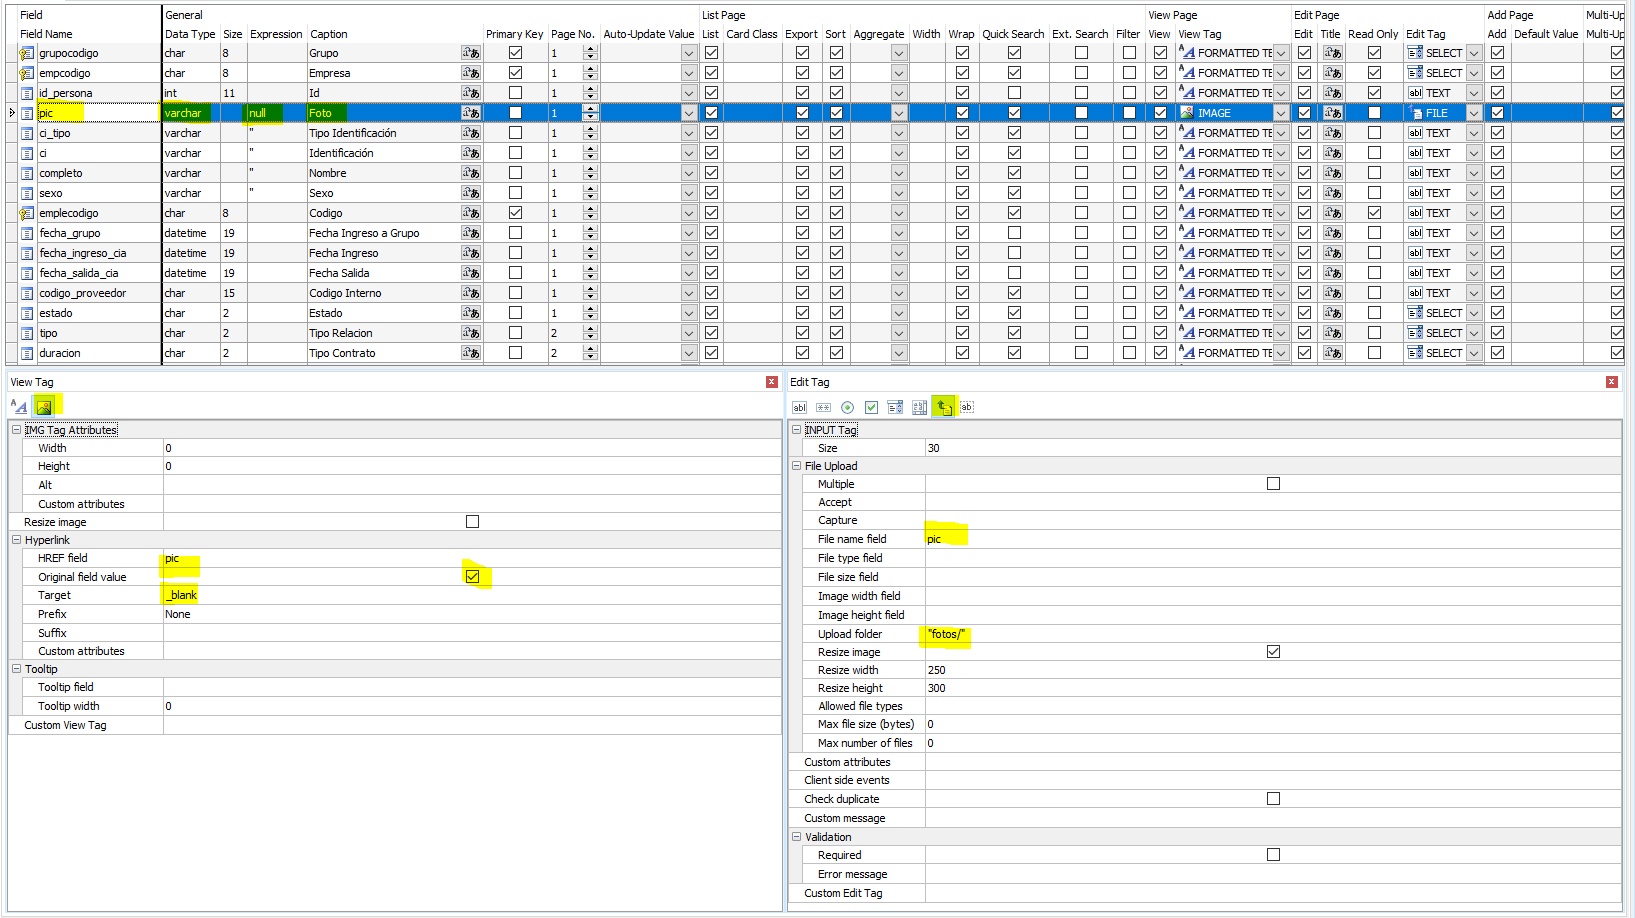The height and width of the screenshot is (918, 1635).
Task: Choose the File upload edit tag icon
Action: (943, 407)
